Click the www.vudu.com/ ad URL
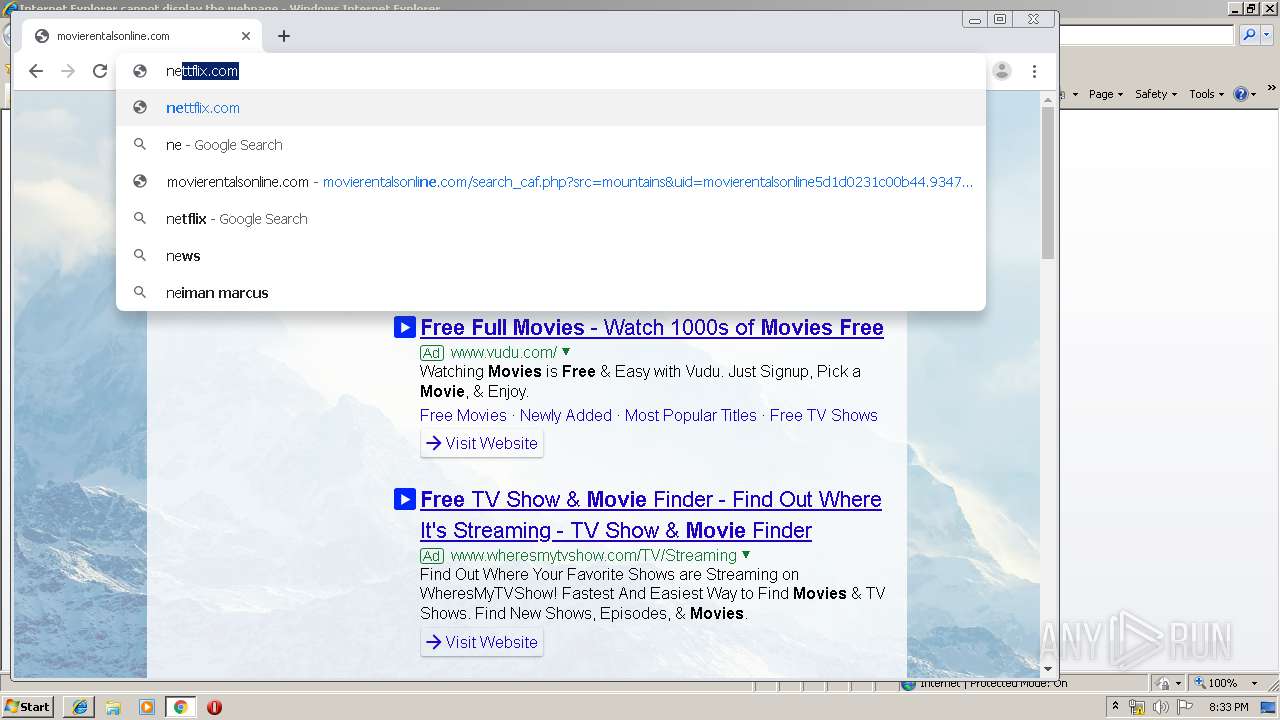This screenshot has width=1280, height=720. coord(503,352)
